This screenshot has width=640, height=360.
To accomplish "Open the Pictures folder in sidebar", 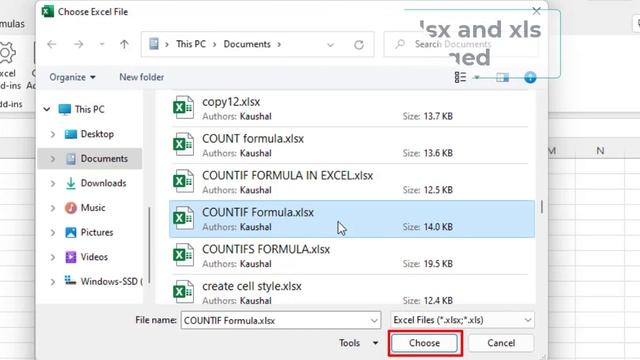I will [x=97, y=232].
